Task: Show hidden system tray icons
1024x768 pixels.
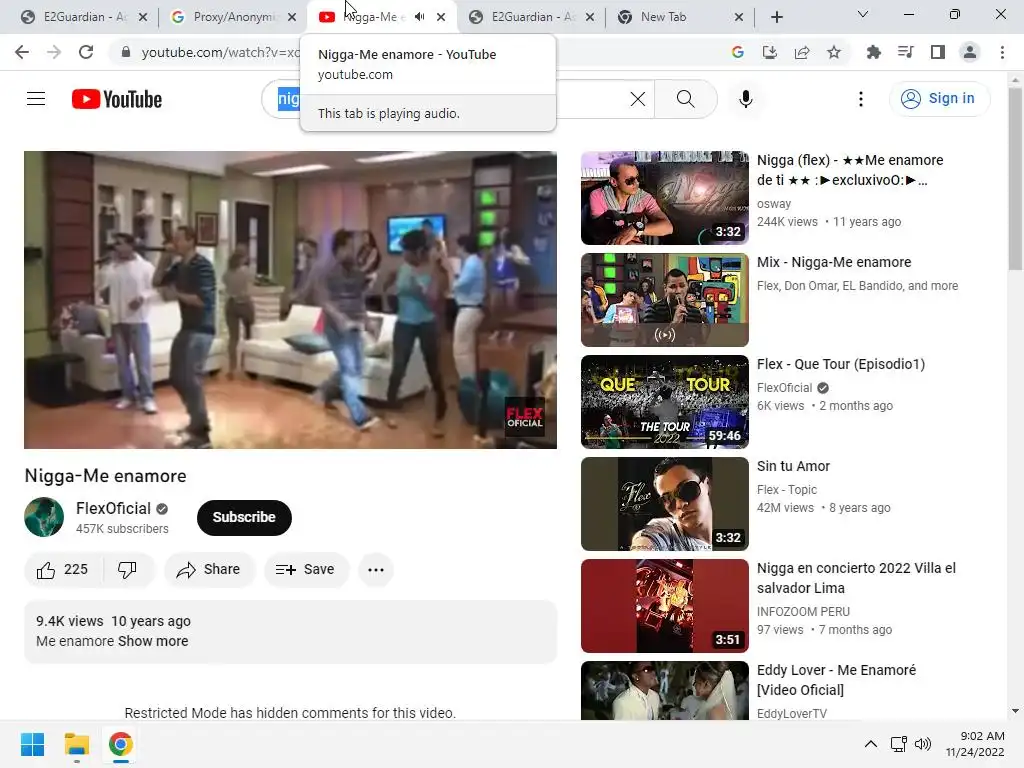Action: tap(871, 744)
